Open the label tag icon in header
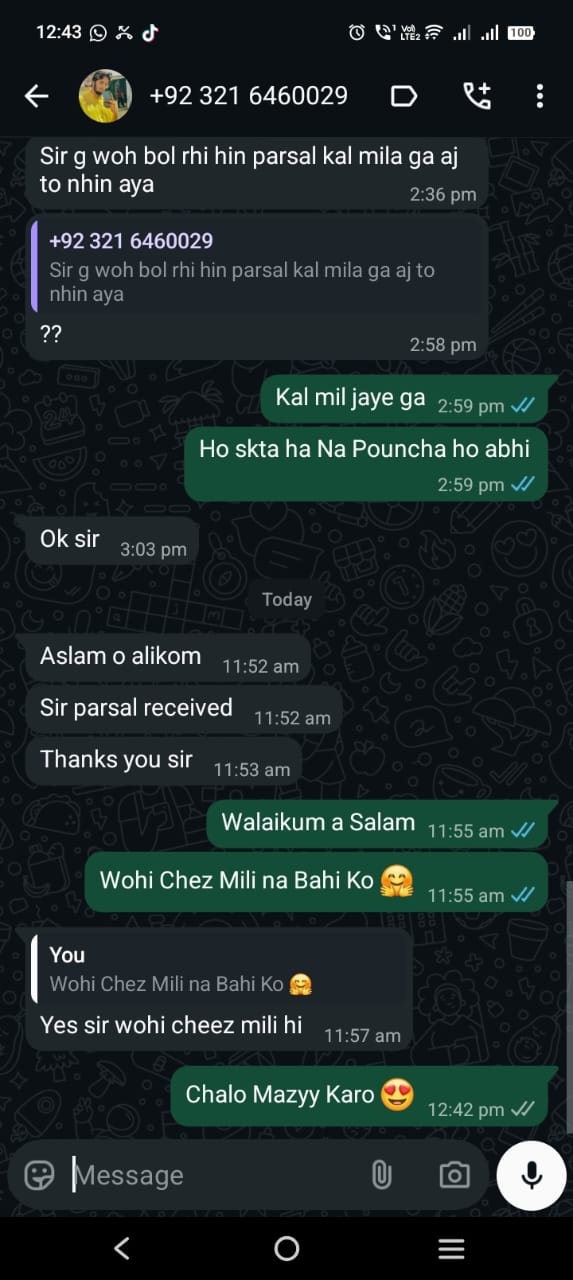This screenshot has width=573, height=1280. click(403, 96)
